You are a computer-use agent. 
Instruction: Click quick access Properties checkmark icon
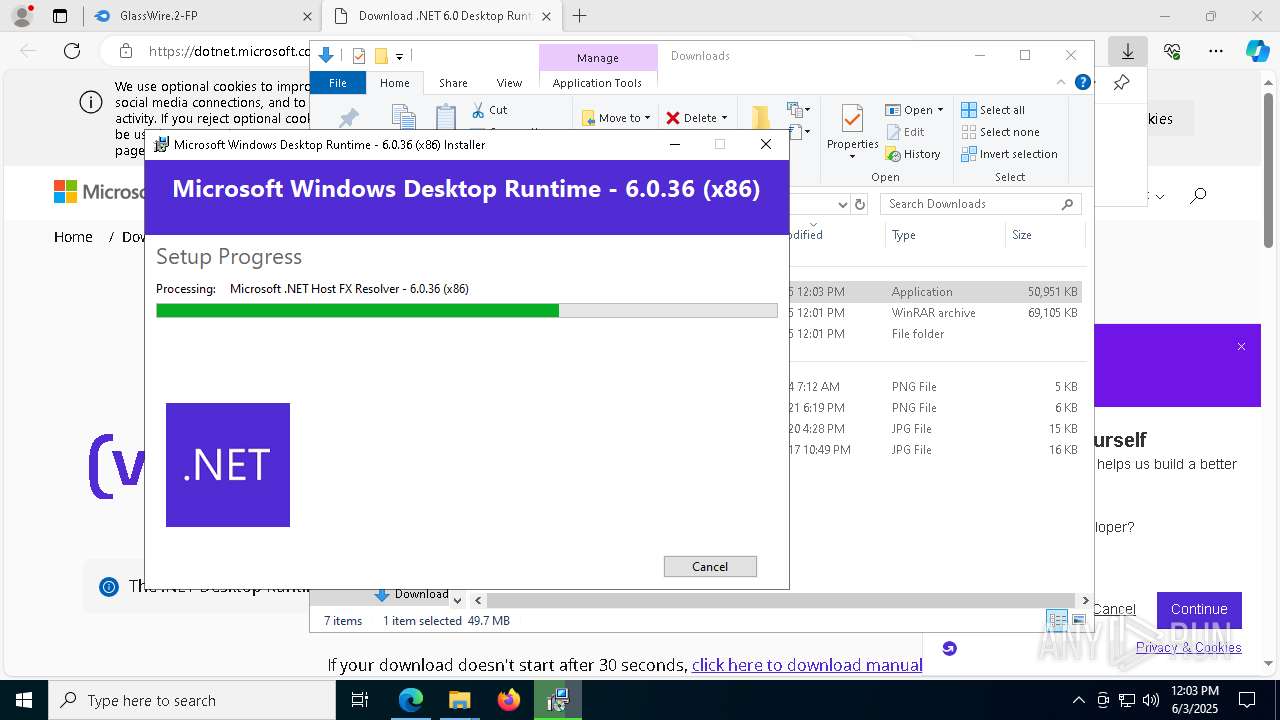click(359, 56)
